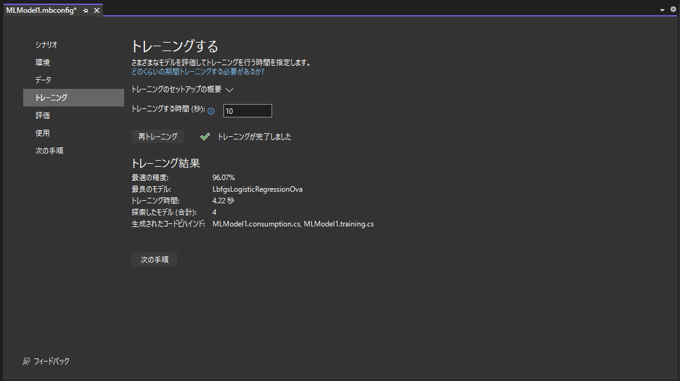The height and width of the screenshot is (381, 680).
Task: Click the feedback person icon
Action: [26, 361]
